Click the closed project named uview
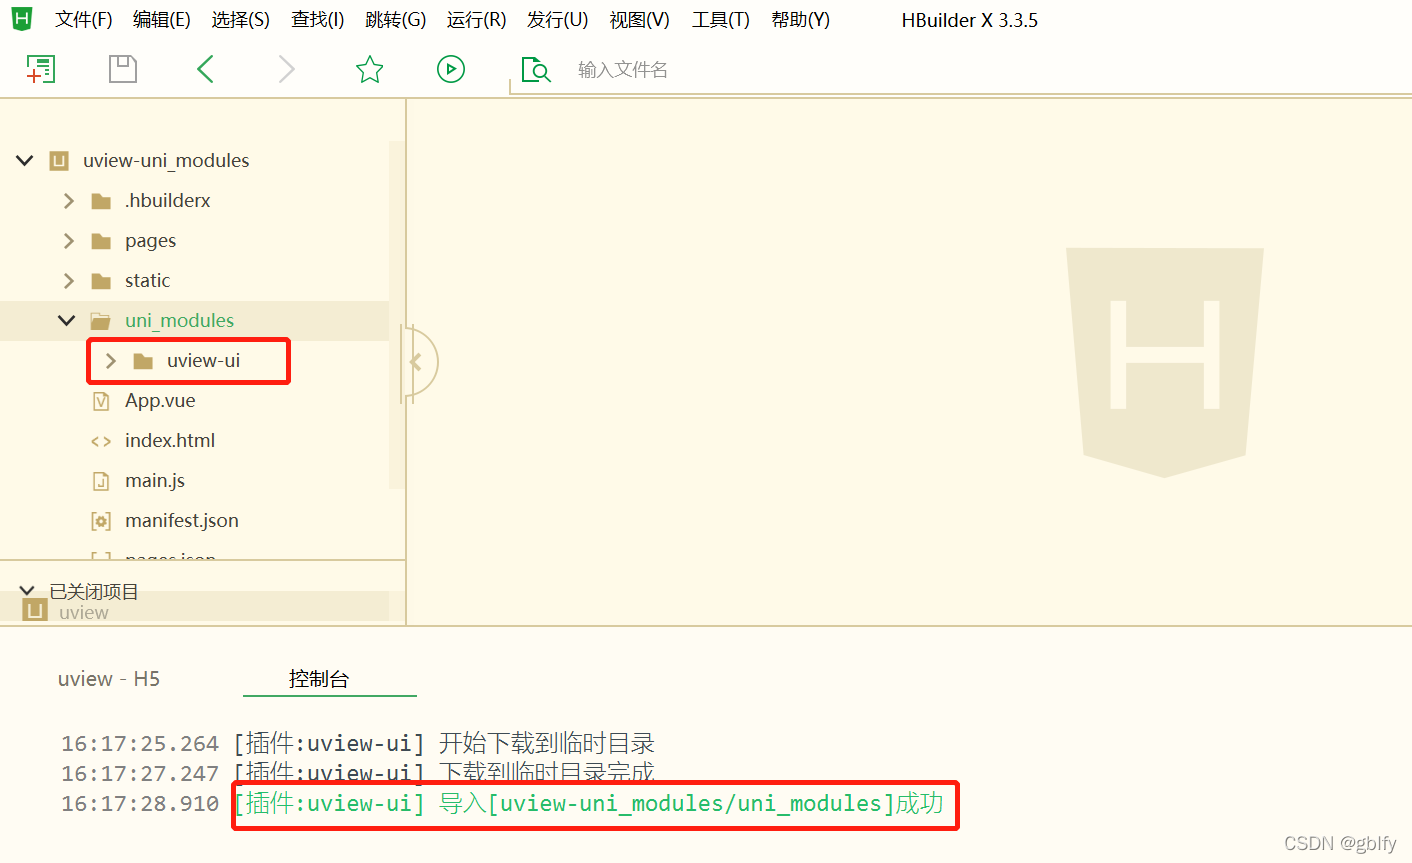The image size is (1412, 863). [x=84, y=612]
